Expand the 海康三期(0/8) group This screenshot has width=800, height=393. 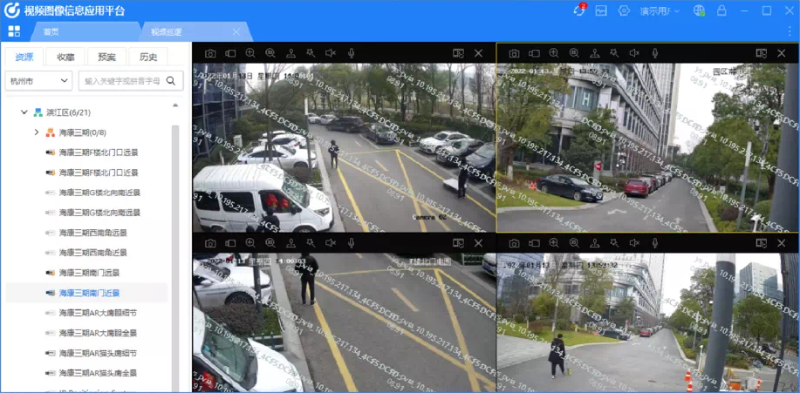[x=36, y=133]
